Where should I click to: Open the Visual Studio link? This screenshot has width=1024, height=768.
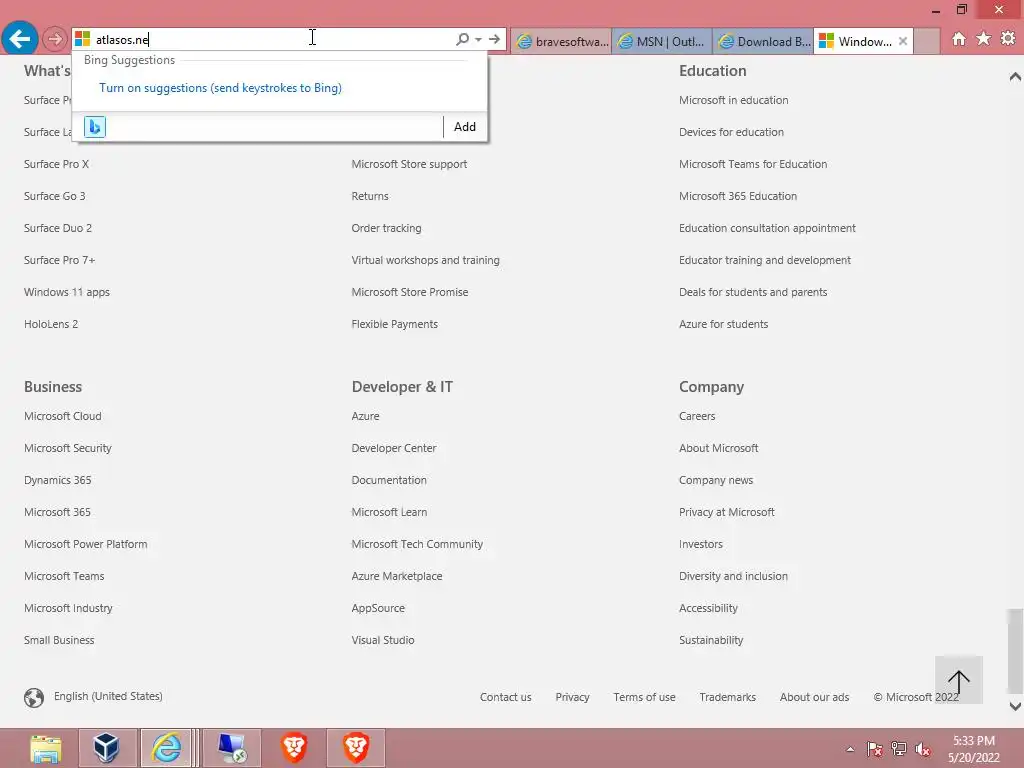click(383, 640)
